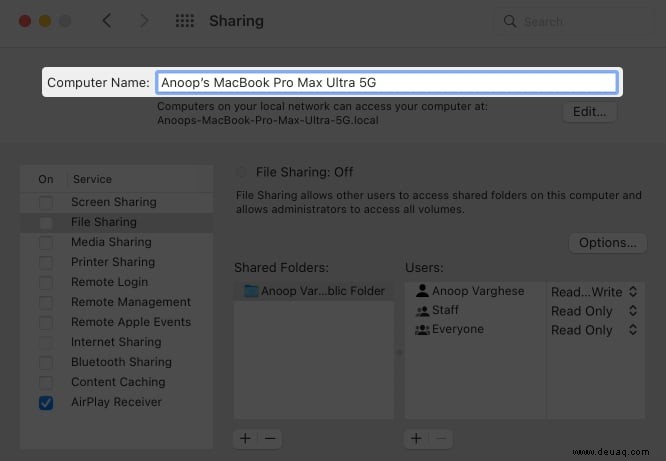Open File Sharing Options... button

[x=607, y=243]
